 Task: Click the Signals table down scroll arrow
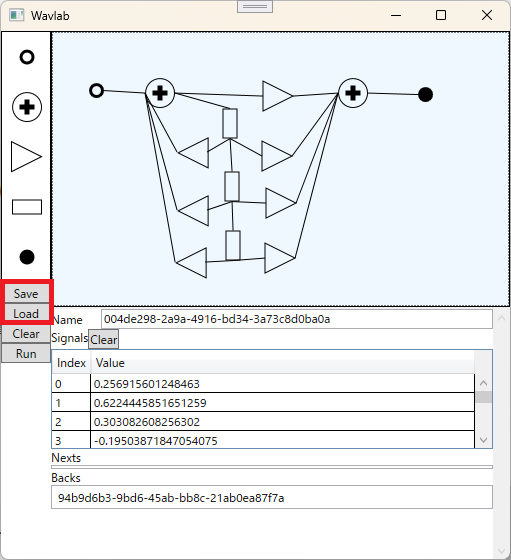click(484, 440)
